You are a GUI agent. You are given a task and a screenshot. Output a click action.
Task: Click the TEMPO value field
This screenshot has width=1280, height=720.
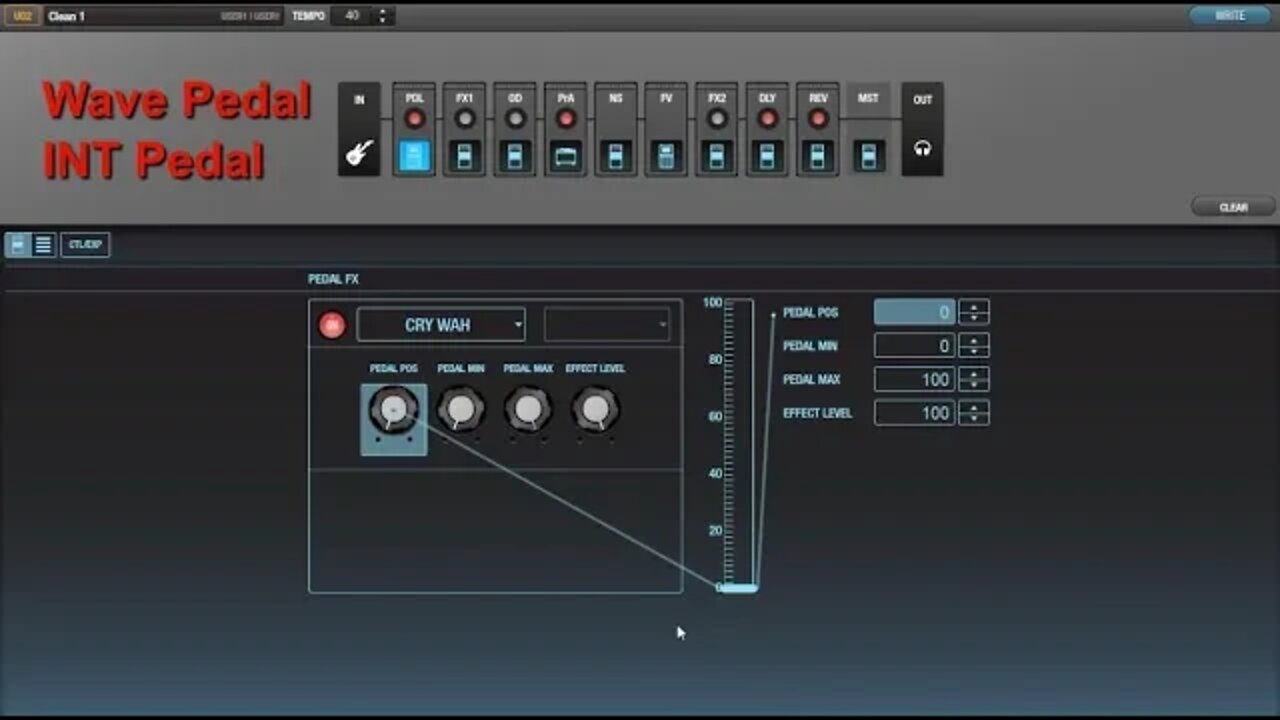352,16
